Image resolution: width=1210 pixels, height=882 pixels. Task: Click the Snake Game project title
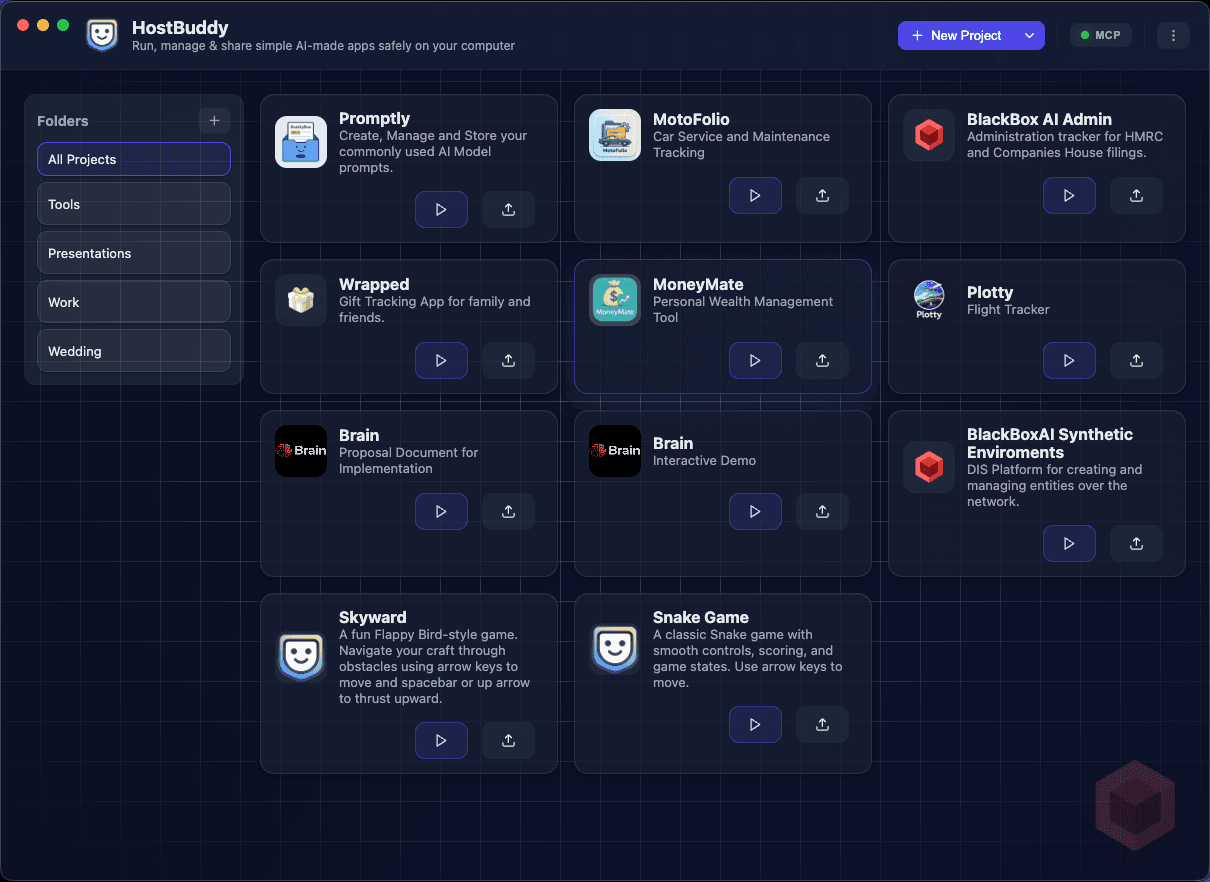click(x=701, y=617)
